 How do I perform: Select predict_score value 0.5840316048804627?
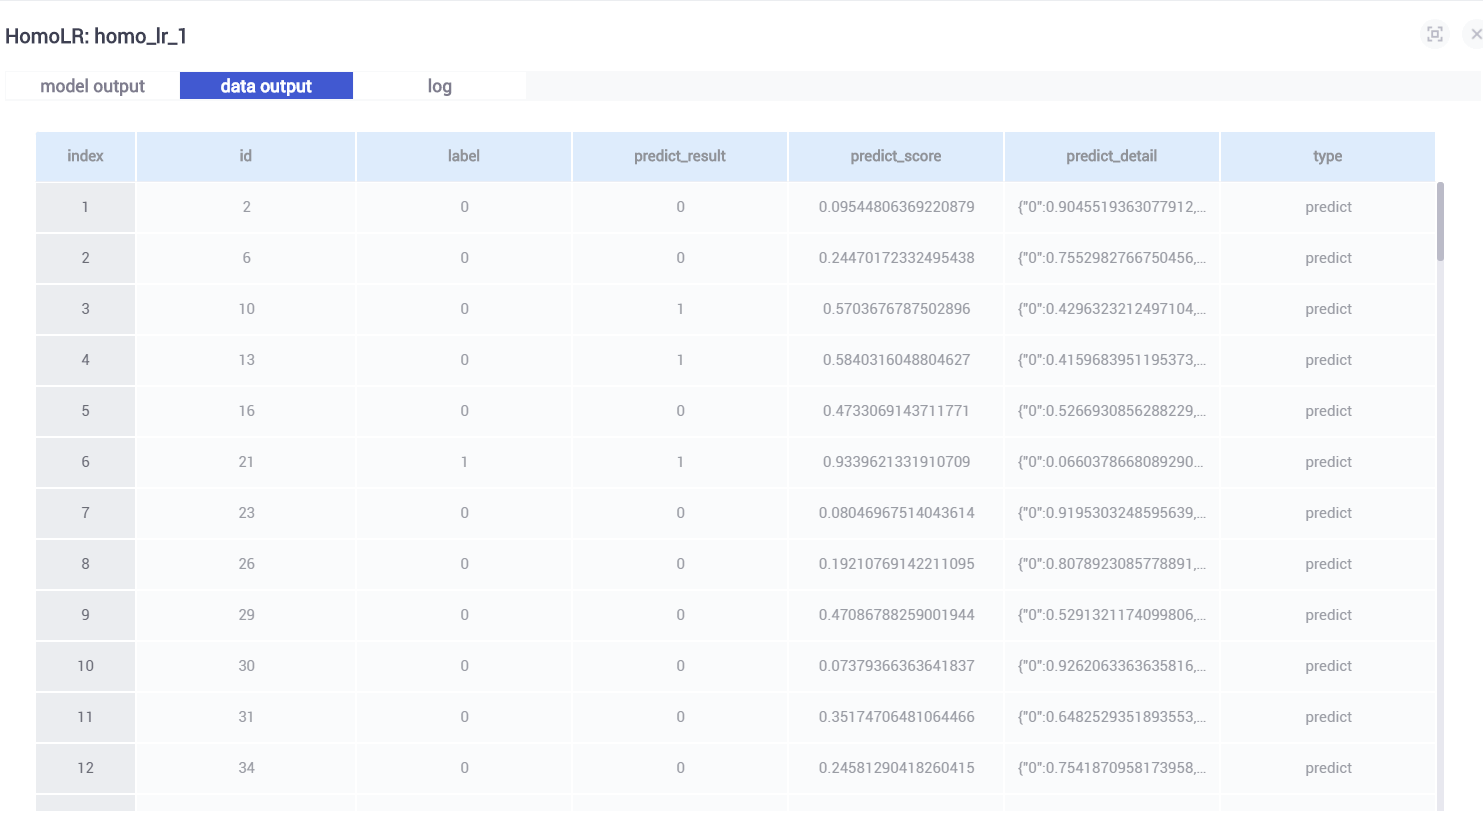(x=896, y=360)
